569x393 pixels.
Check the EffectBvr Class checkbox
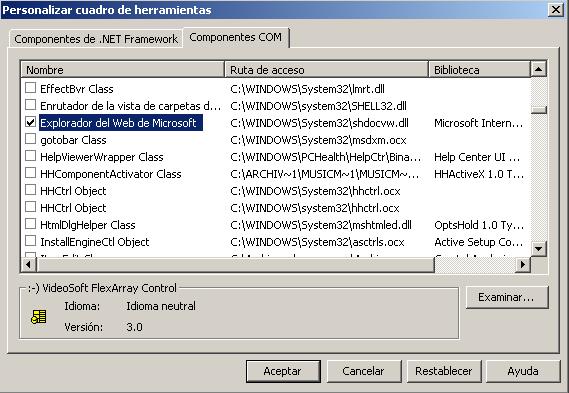[x=30, y=88]
